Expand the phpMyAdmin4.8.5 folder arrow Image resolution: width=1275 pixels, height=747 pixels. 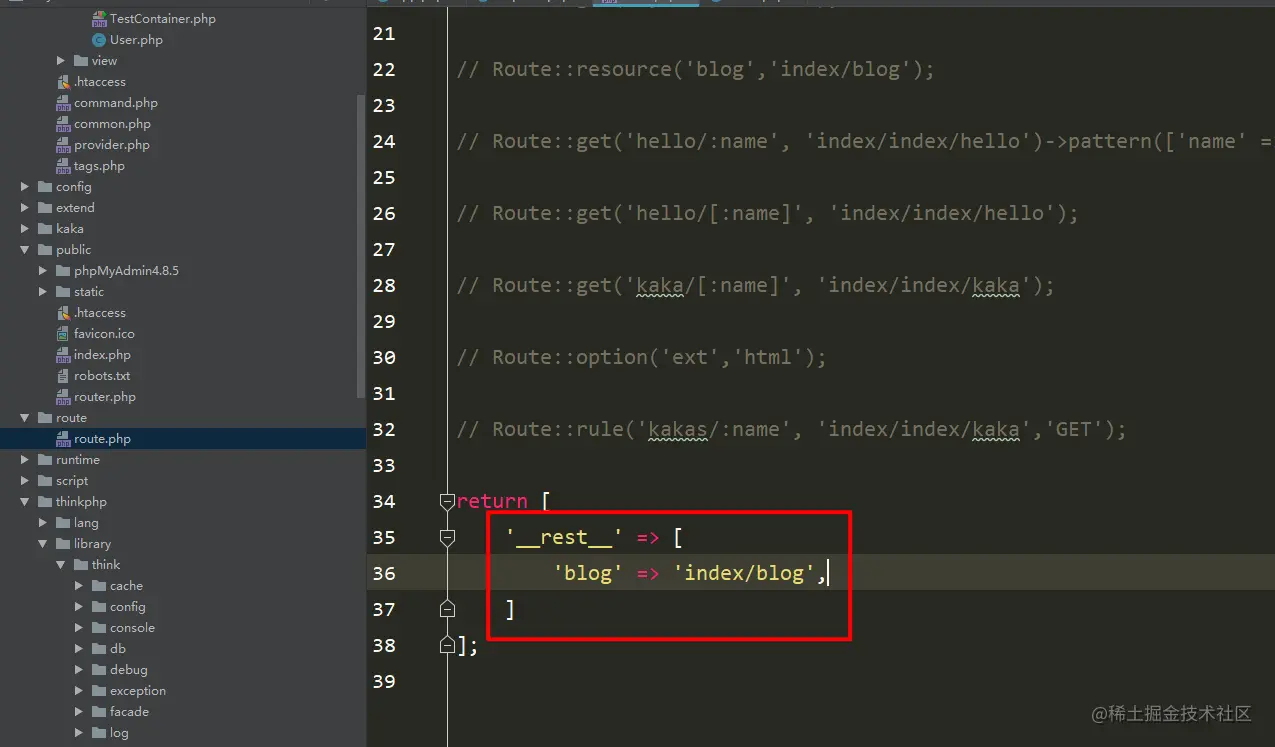(x=43, y=271)
